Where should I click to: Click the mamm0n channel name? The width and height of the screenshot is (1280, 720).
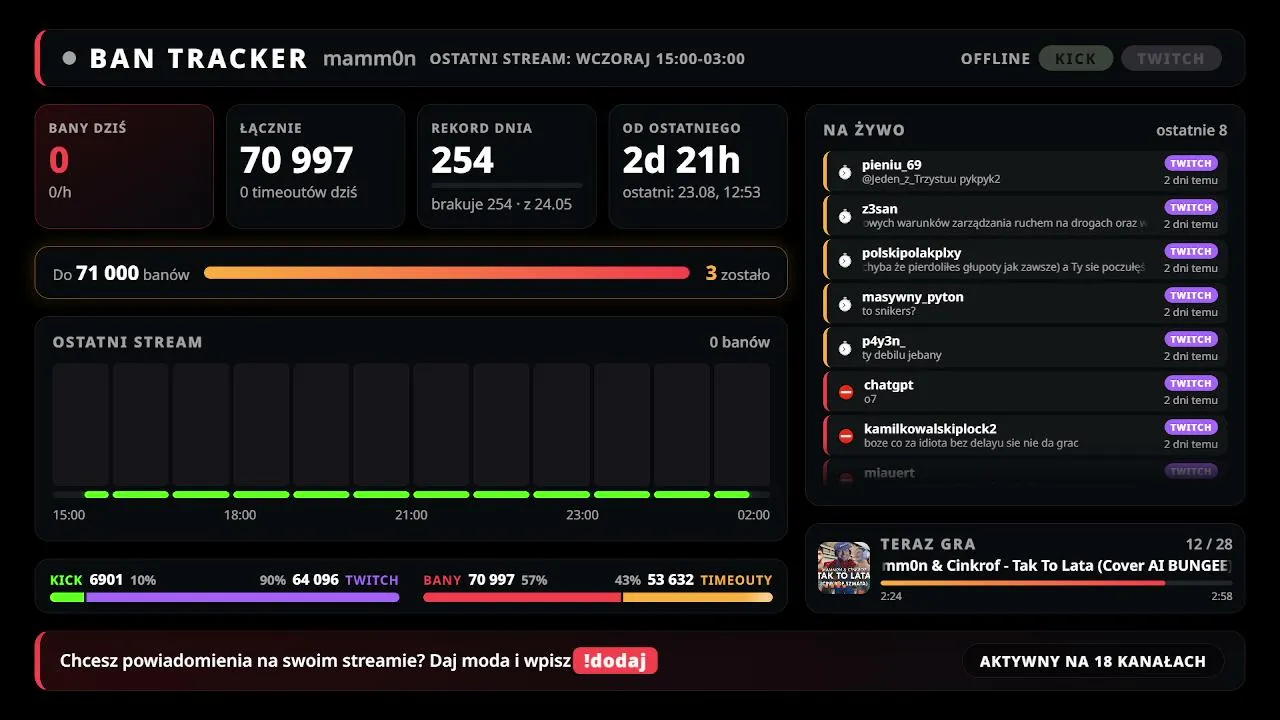tap(369, 58)
